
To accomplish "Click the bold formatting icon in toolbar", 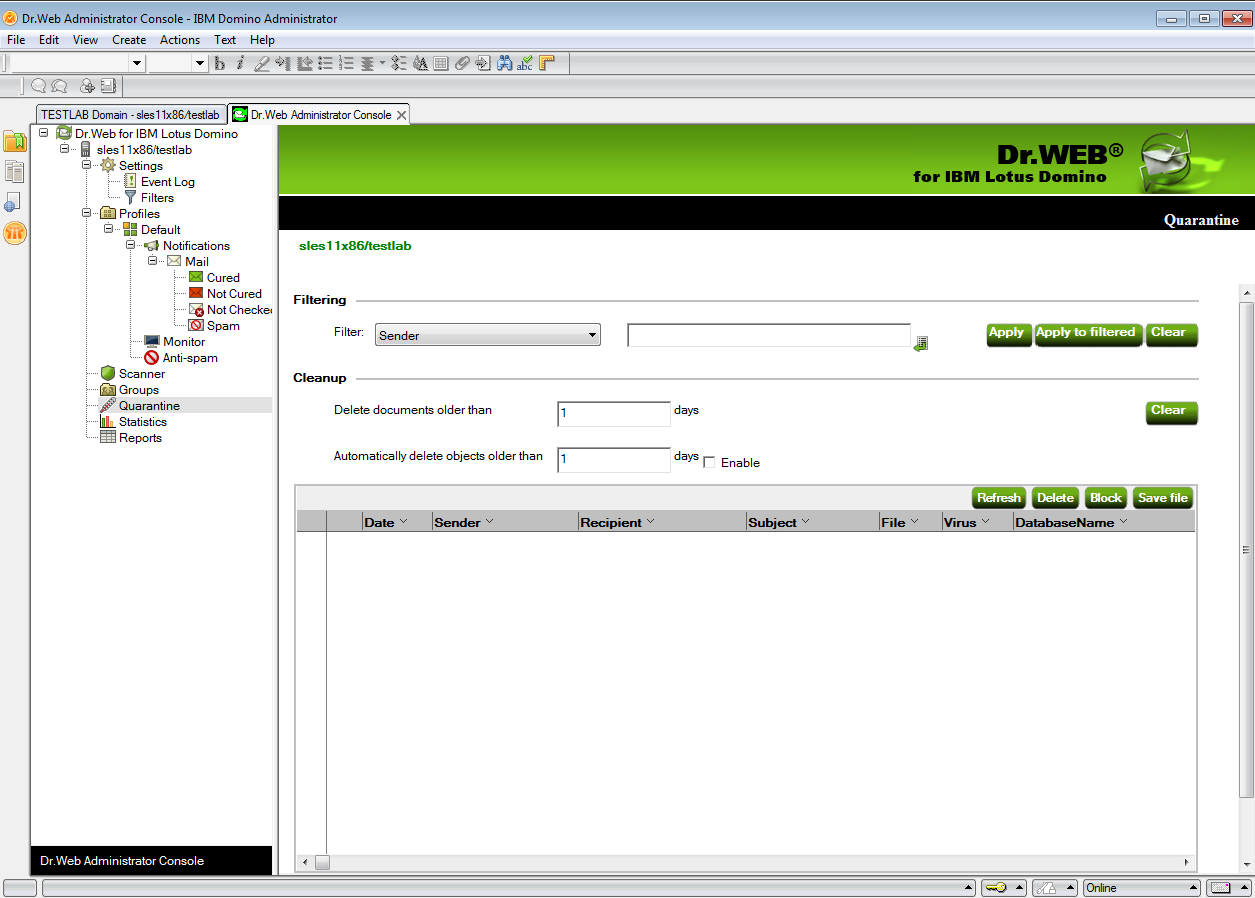I will click(x=220, y=63).
